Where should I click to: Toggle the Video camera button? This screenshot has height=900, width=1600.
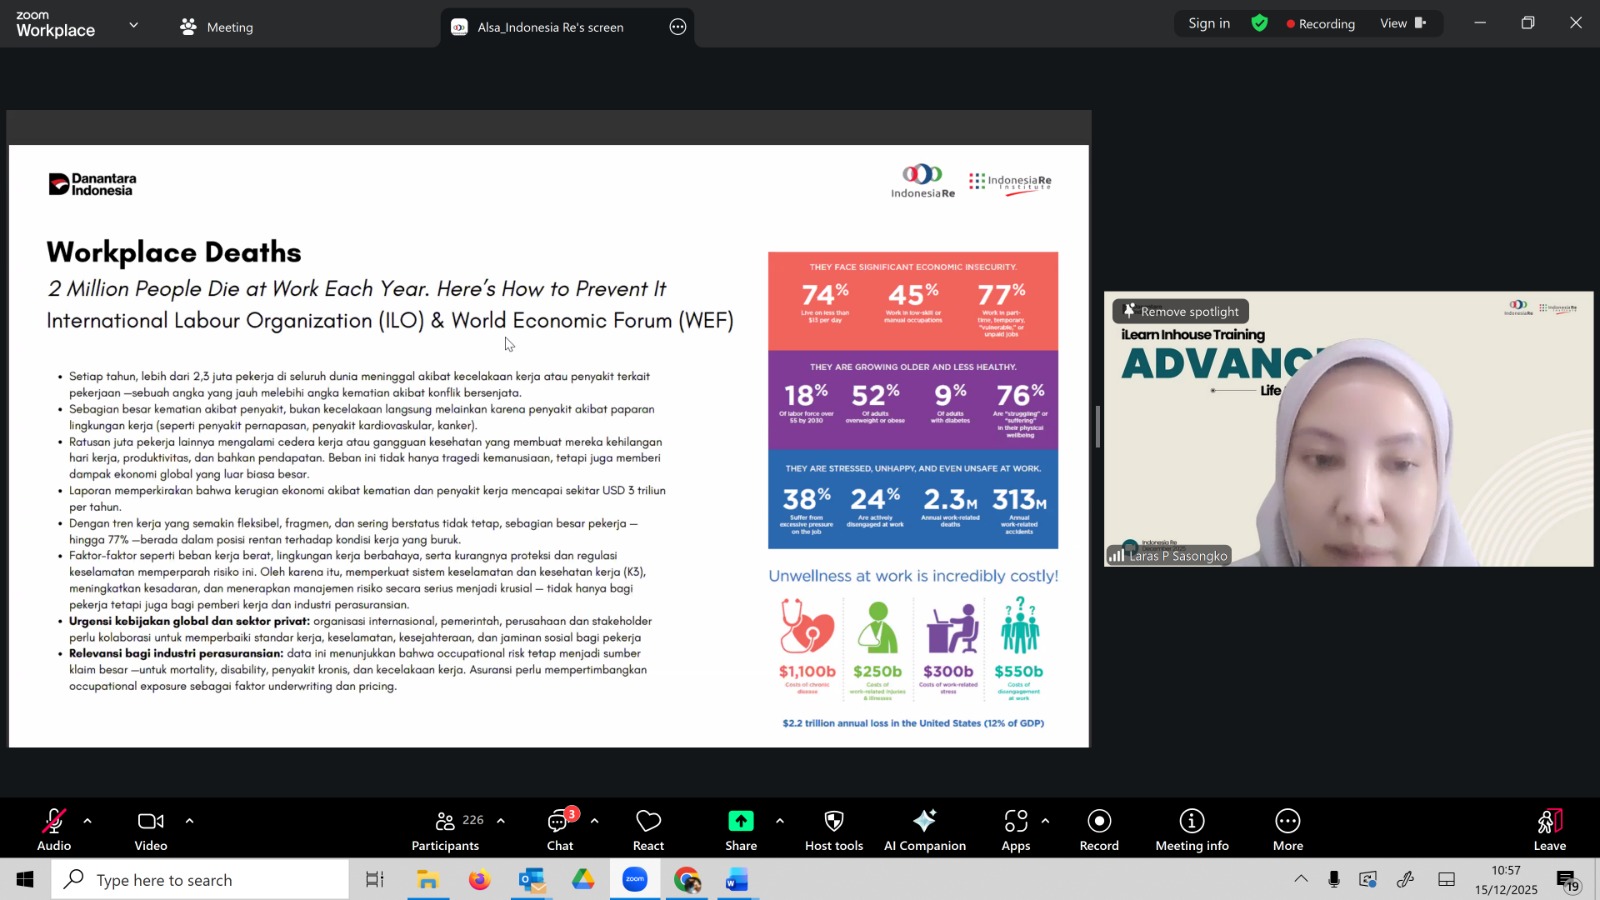click(x=151, y=829)
